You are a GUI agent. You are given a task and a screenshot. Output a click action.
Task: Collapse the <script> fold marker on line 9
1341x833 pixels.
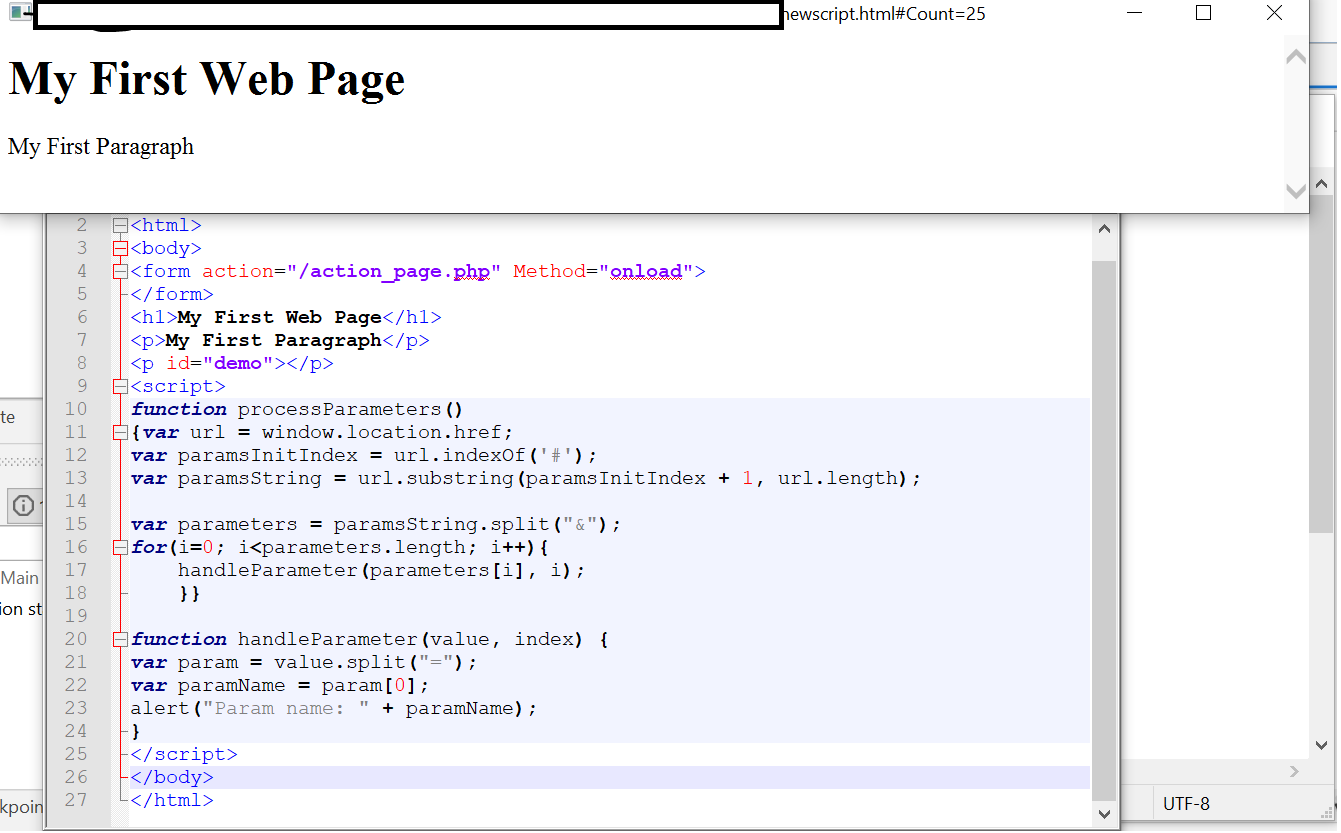tap(120, 387)
